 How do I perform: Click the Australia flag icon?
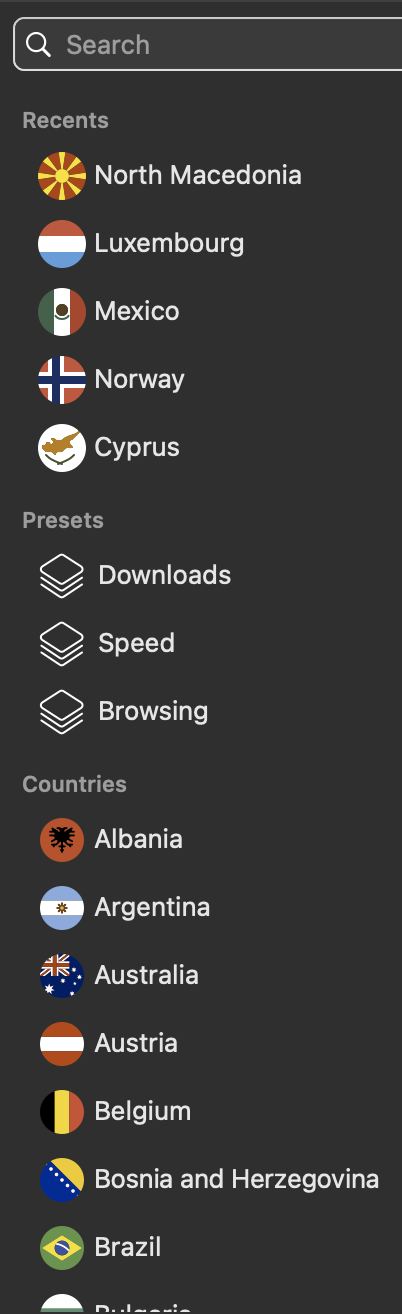click(x=61, y=976)
